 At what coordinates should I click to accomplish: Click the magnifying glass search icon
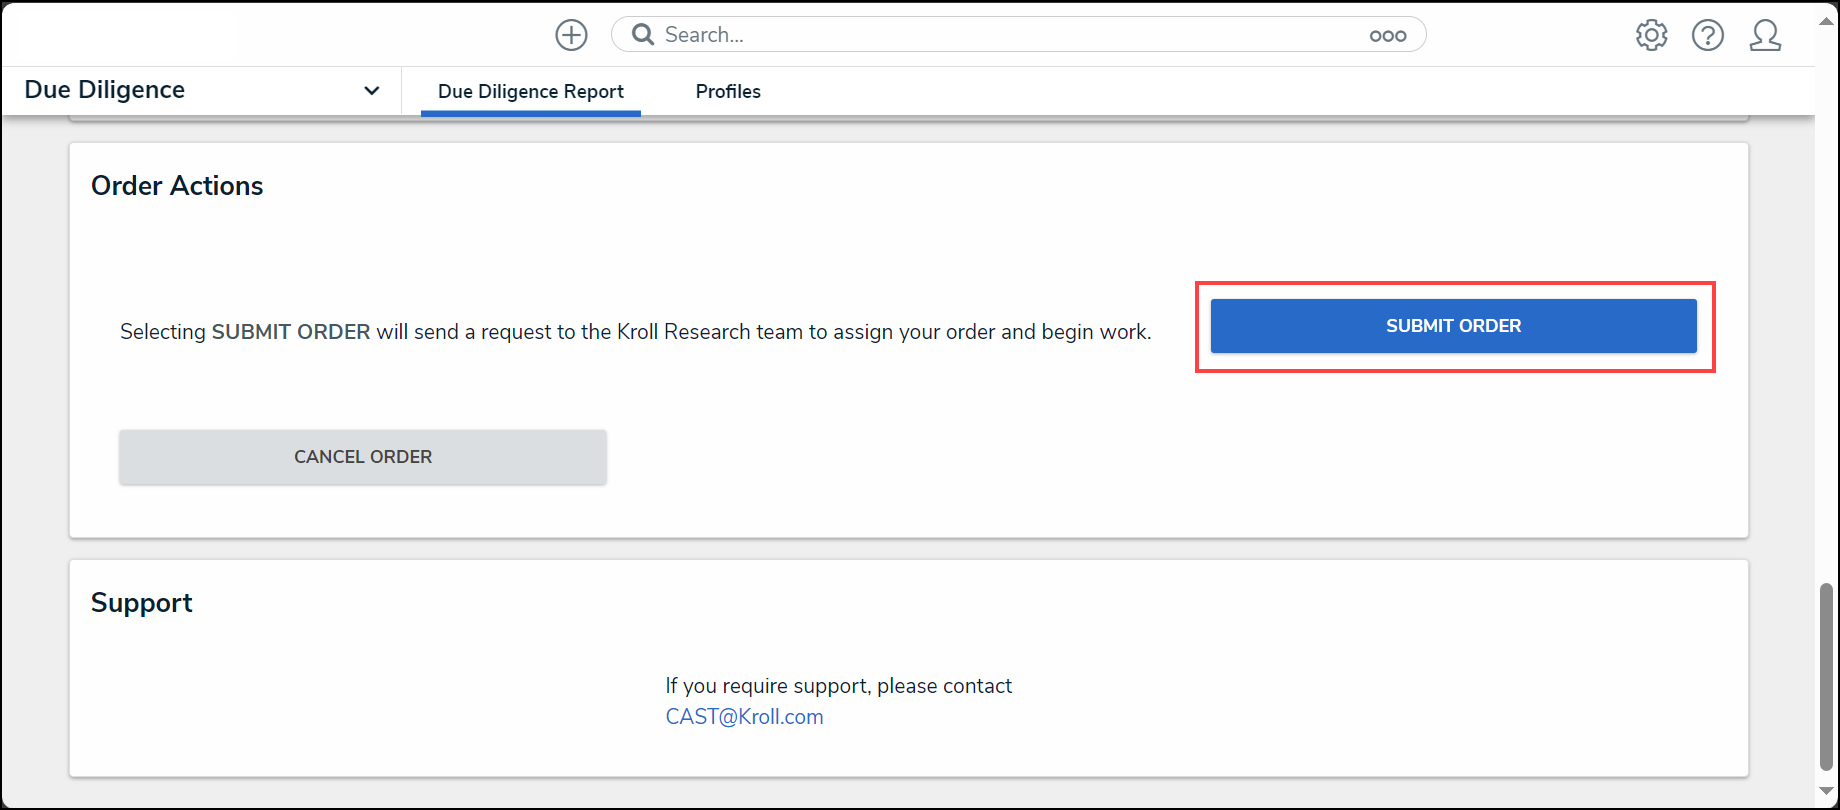coord(643,35)
